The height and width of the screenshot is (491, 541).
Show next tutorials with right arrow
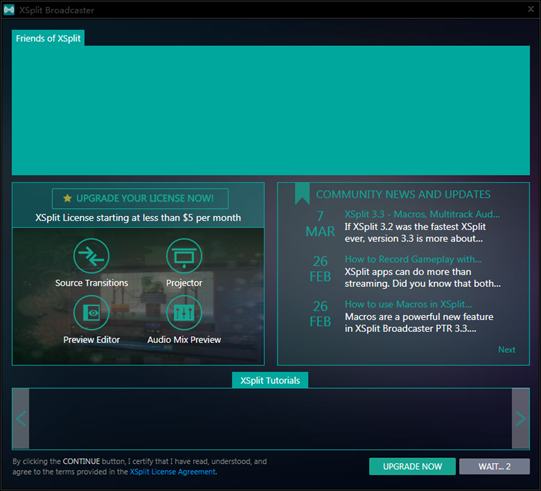[520, 419]
